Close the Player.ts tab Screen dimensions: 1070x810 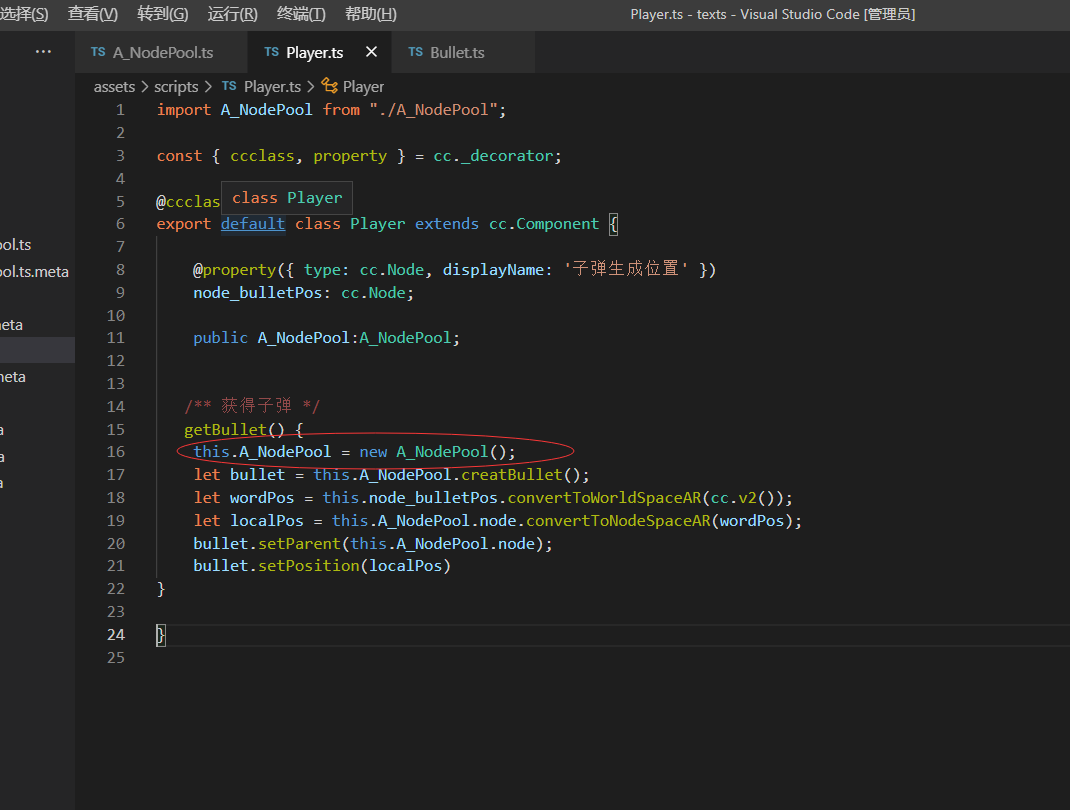371,52
